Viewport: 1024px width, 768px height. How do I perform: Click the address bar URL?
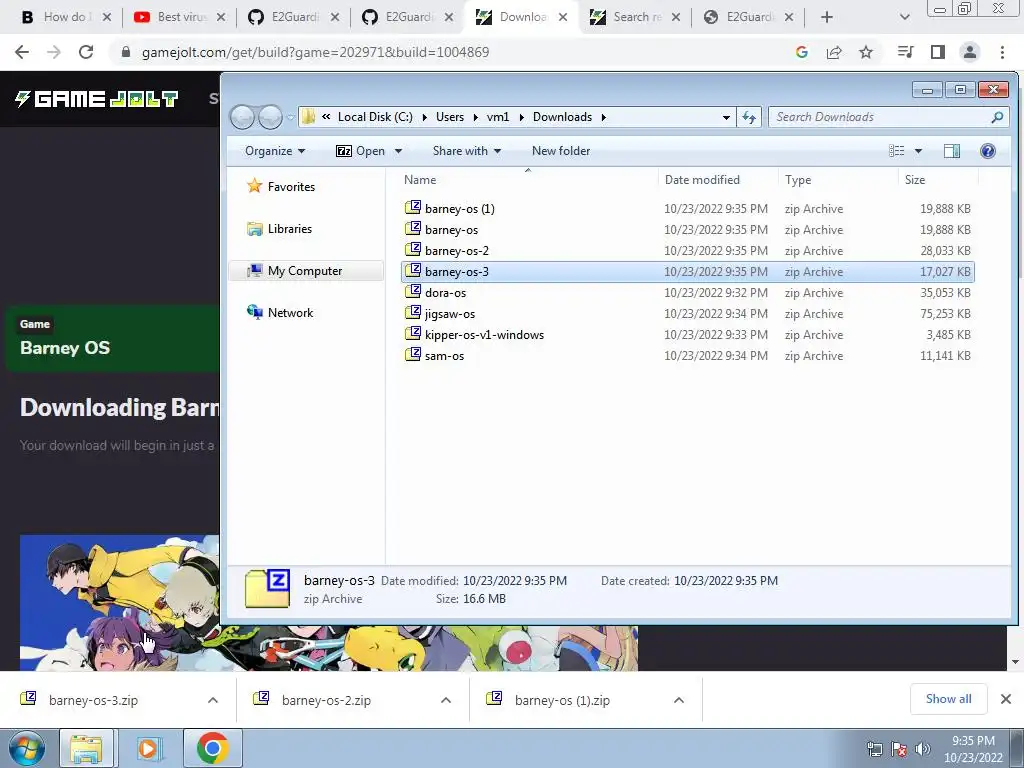[315, 52]
